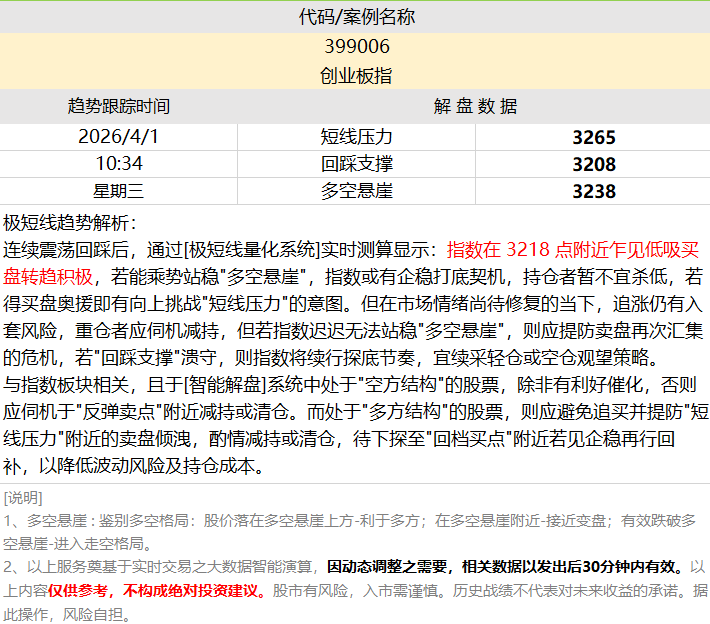Select the 星期三 weekday cell
Image resolution: width=710 pixels, height=624 pixels.
click(119, 190)
